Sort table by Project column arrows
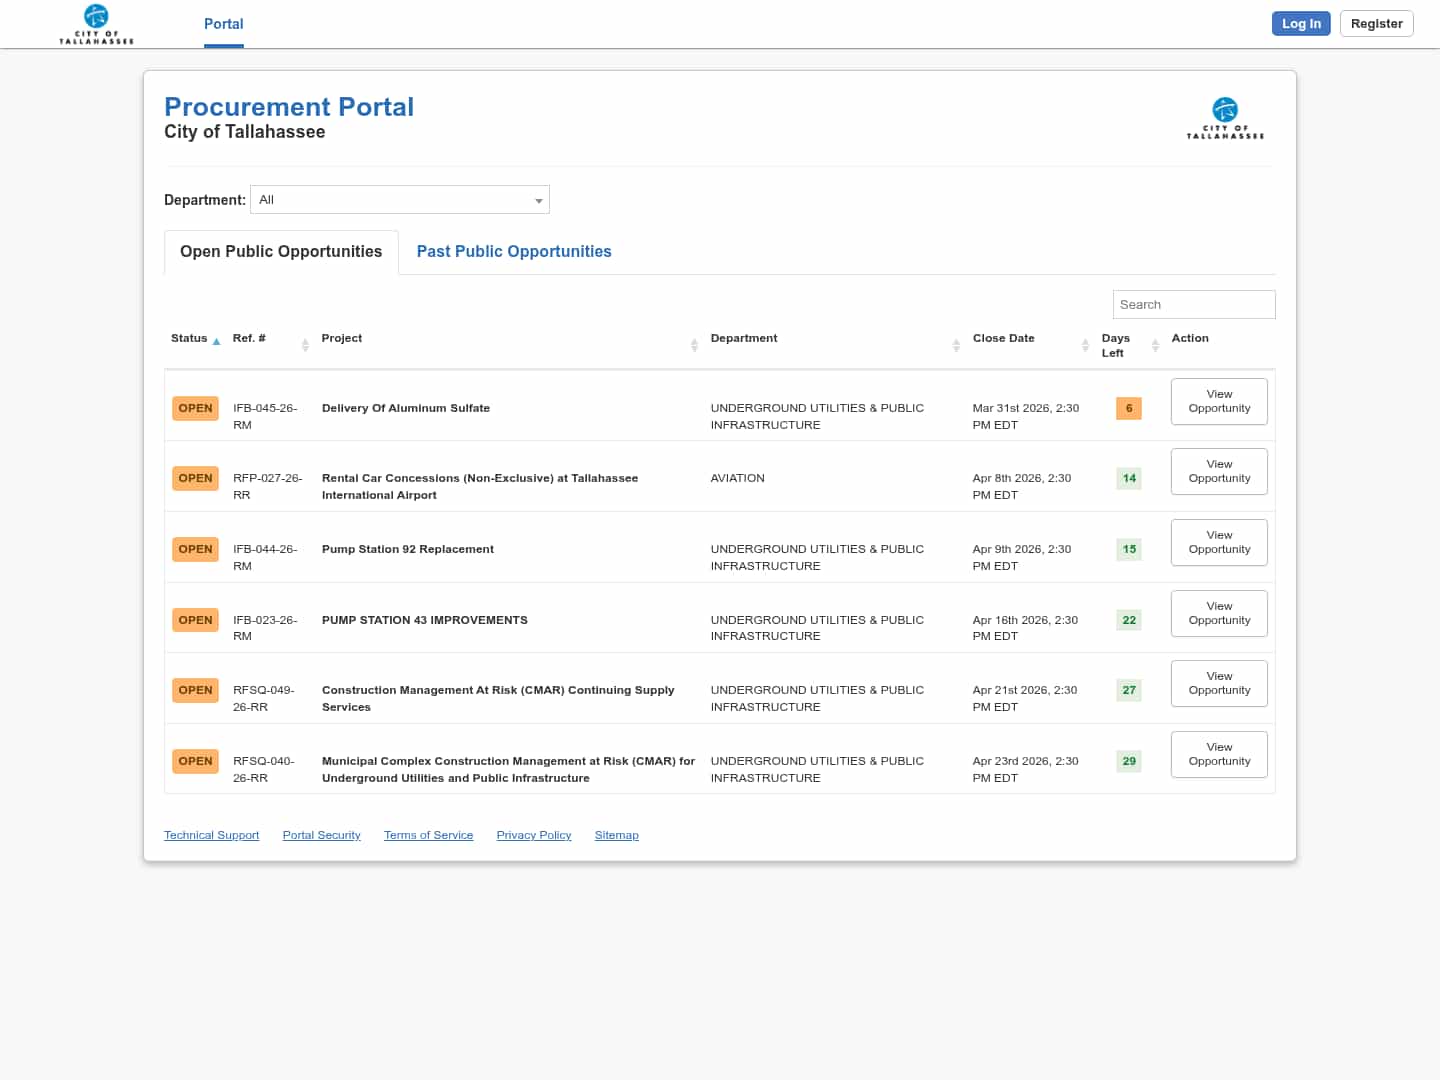1440x1080 pixels. click(x=694, y=345)
